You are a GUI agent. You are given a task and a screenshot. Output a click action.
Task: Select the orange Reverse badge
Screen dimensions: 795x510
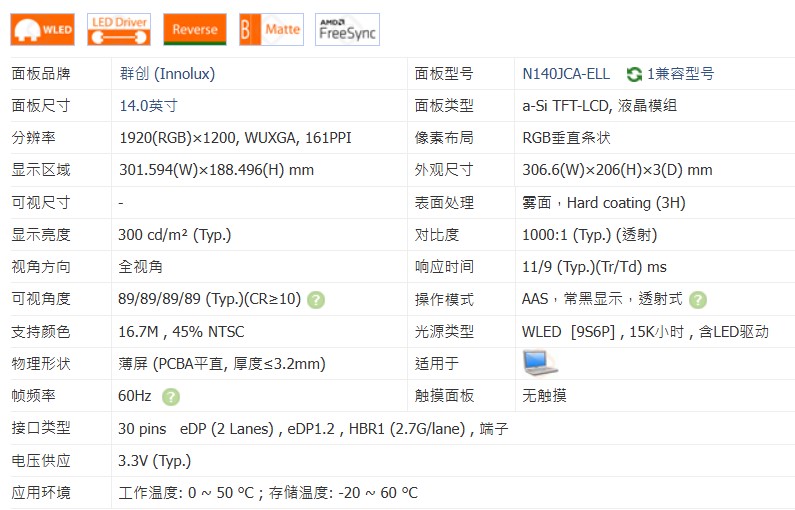click(x=194, y=30)
